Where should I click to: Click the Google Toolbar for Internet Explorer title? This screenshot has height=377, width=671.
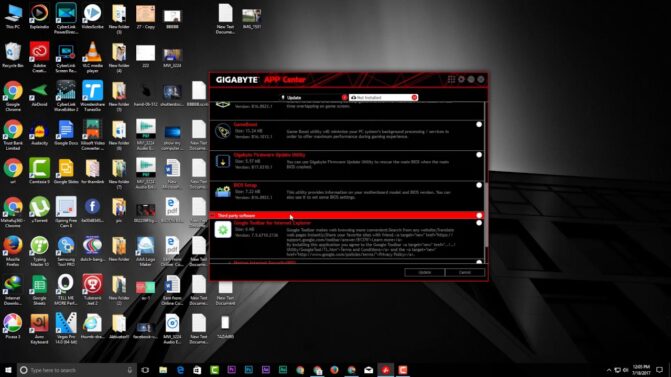(272, 223)
